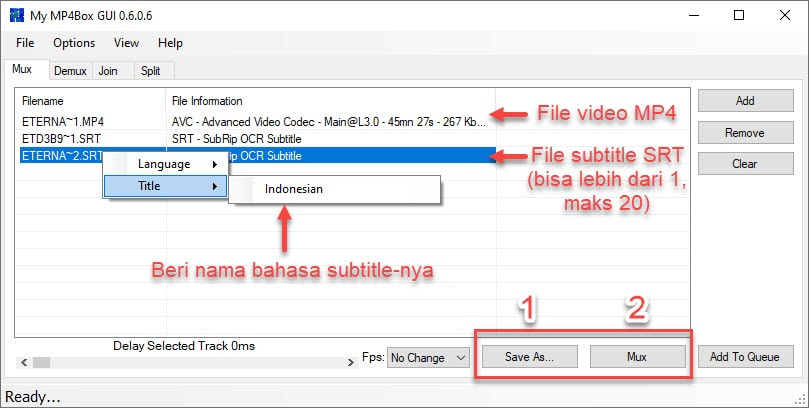Viewport: 809px width, 408px height.
Task: Expand the Language context submenu
Action: click(166, 164)
